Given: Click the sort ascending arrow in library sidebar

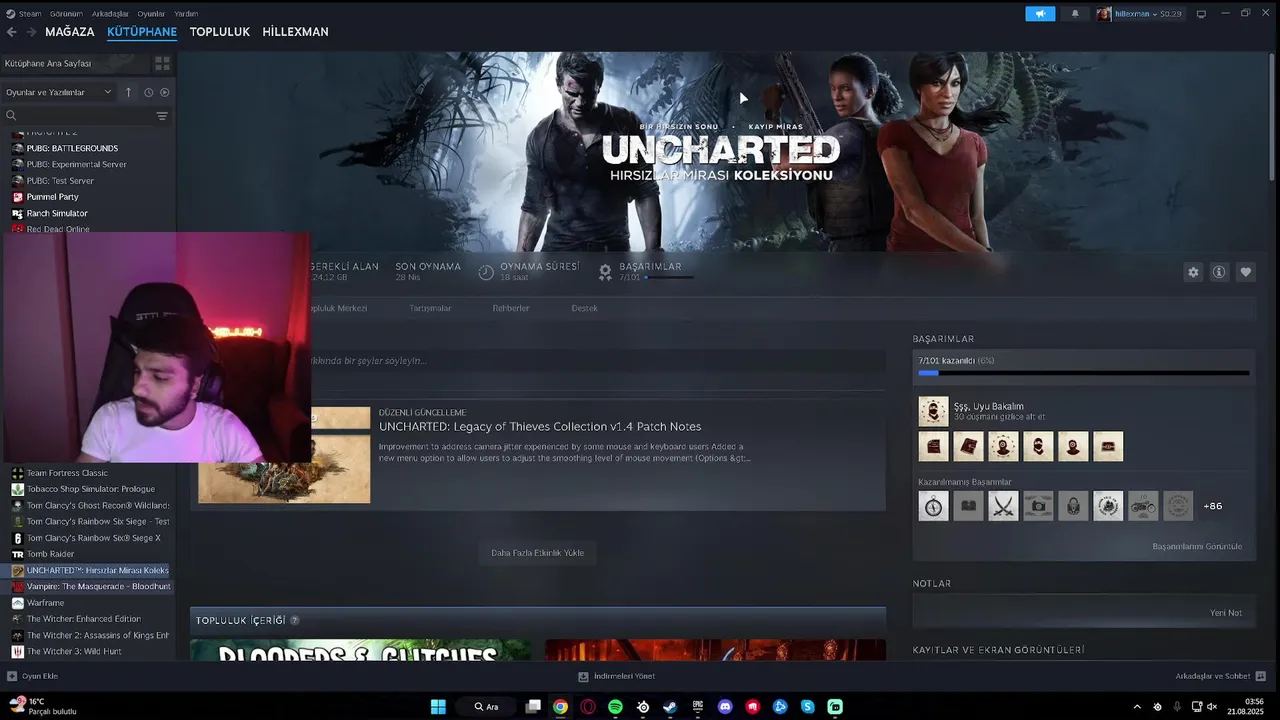Looking at the screenshot, I should 128,92.
